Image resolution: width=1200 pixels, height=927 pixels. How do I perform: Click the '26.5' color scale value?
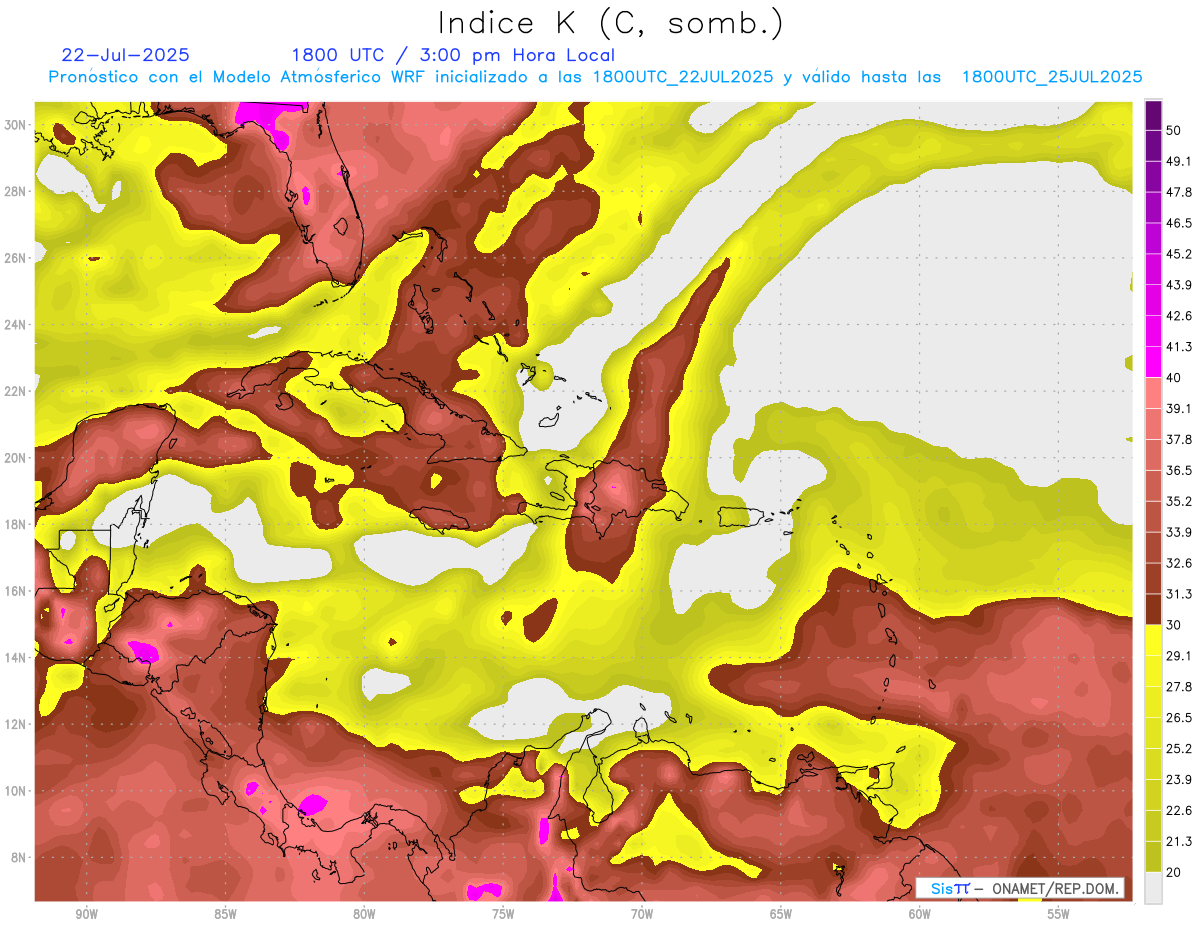pos(1178,718)
